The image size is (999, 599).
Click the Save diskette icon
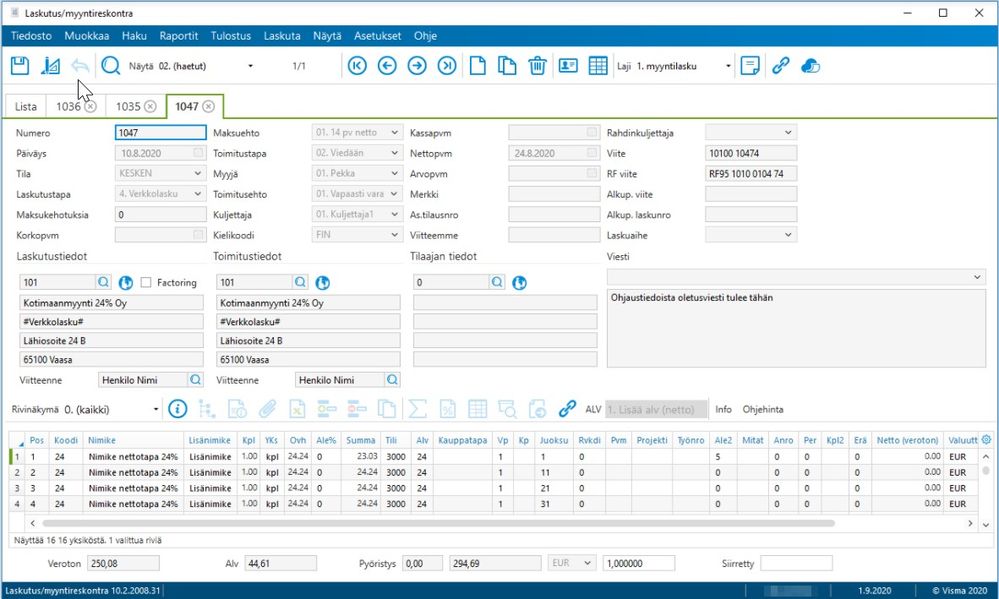tap(19, 66)
